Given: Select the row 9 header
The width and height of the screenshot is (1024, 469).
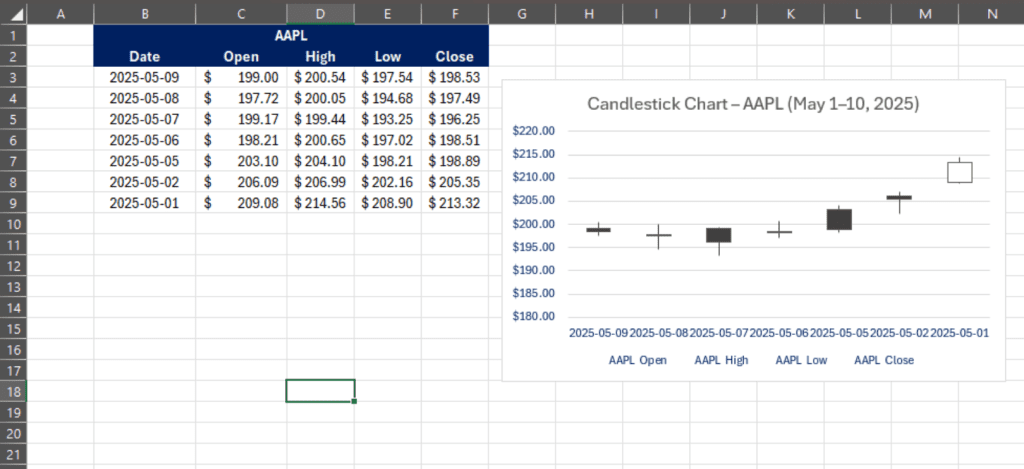Looking at the screenshot, I should [x=11, y=202].
